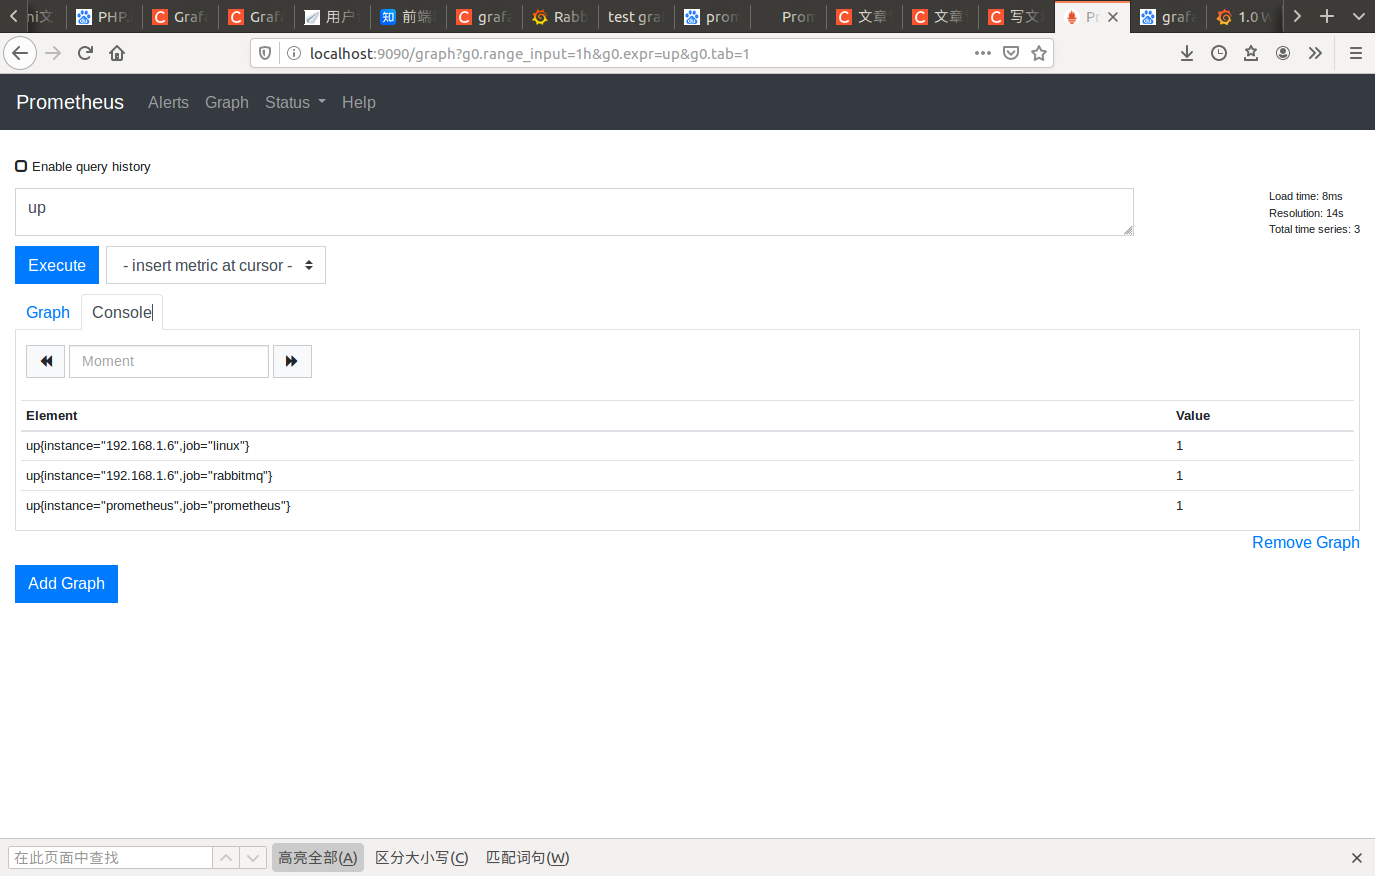Toggle '区分大小写' match case option
This screenshot has height=876, width=1375.
[x=421, y=857]
